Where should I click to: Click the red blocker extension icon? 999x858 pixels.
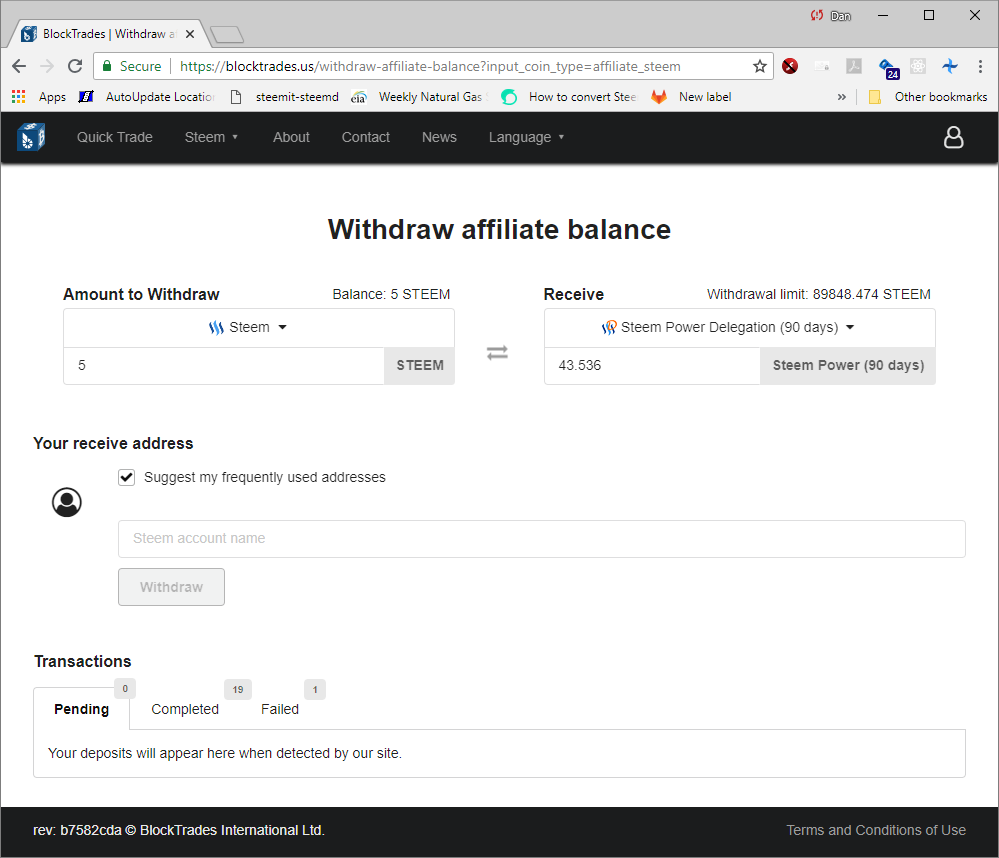coord(790,66)
